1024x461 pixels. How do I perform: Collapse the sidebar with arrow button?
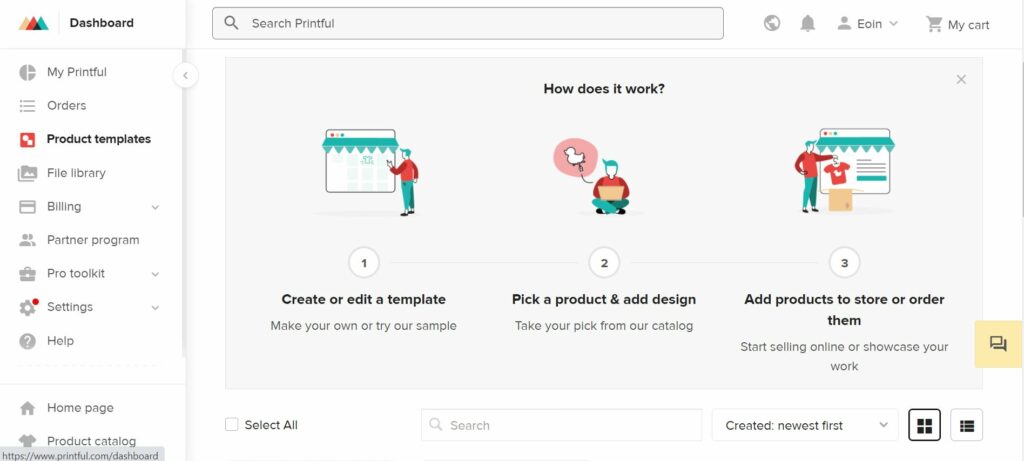[x=185, y=76]
